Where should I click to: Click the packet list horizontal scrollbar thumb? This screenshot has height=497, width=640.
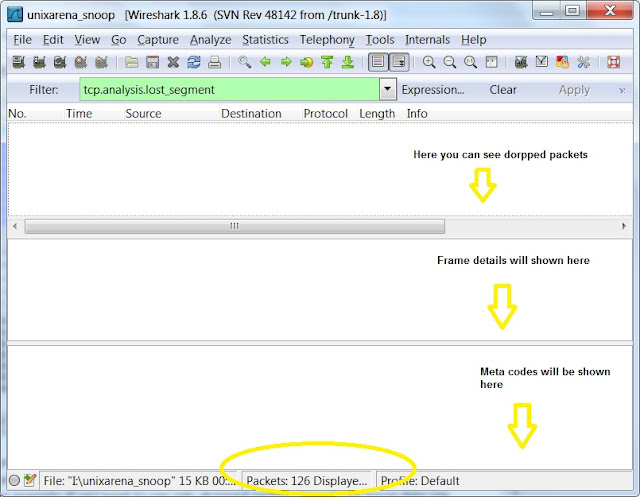click(235, 226)
